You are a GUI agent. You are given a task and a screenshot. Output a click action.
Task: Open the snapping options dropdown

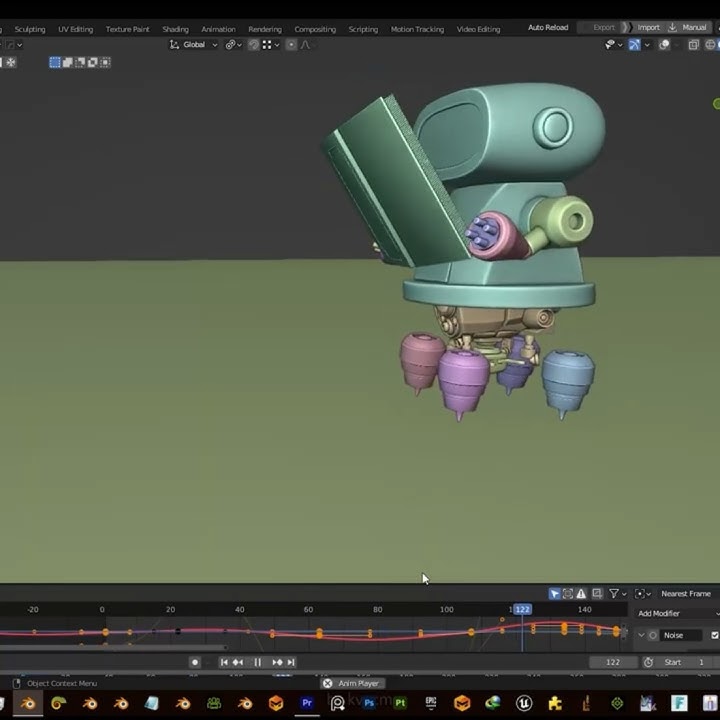tap(270, 45)
